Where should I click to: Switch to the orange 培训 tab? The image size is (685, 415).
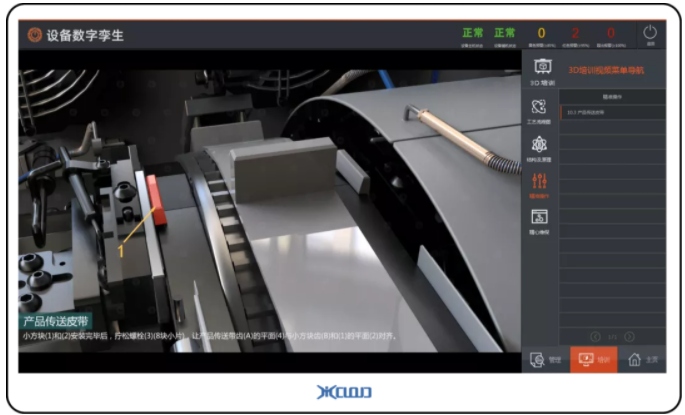point(593,360)
